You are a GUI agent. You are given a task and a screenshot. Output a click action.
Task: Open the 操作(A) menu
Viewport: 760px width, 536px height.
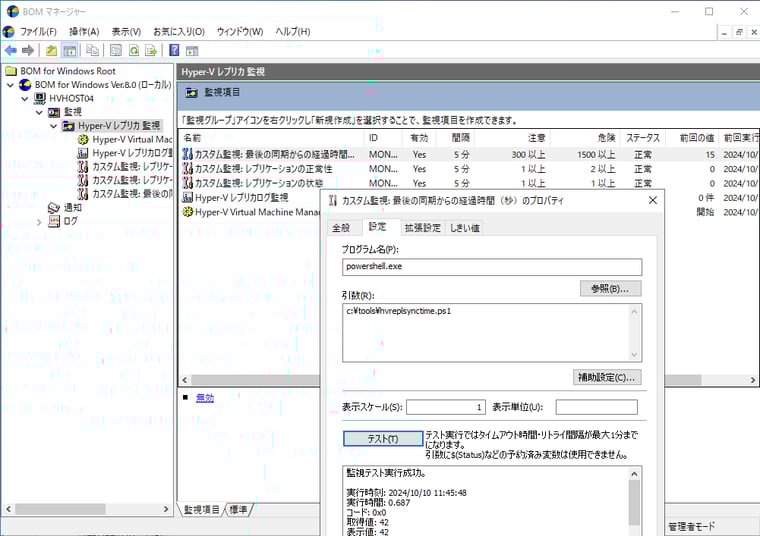pyautogui.click(x=84, y=32)
